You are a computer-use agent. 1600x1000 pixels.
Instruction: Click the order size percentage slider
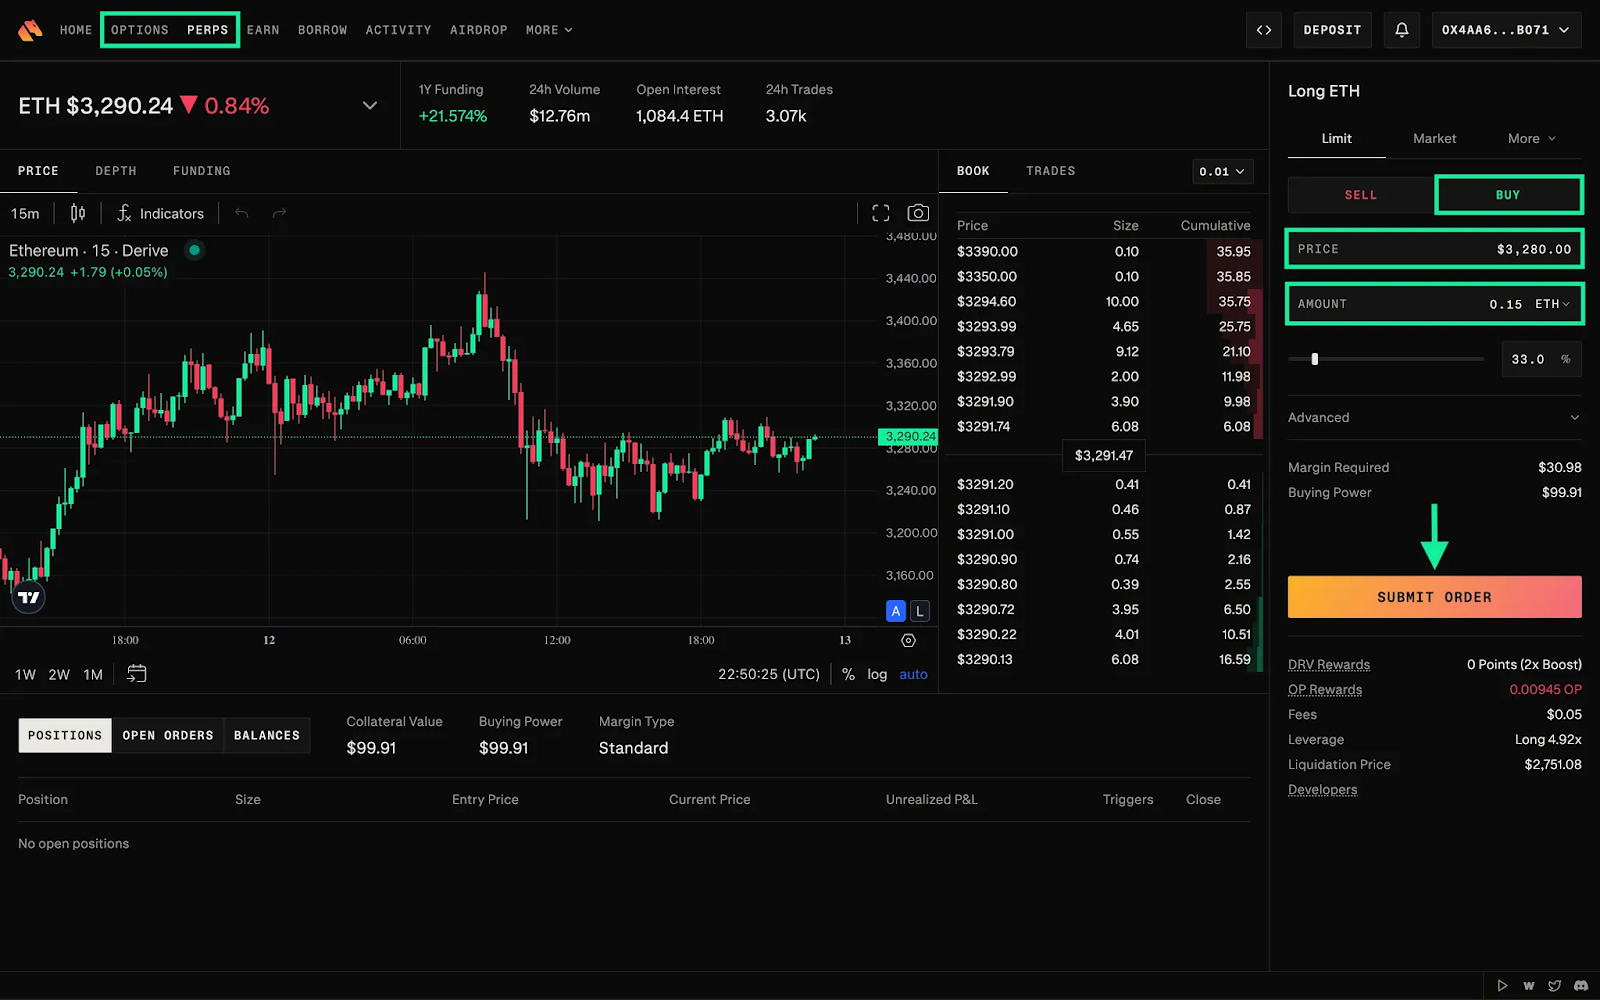point(1386,359)
